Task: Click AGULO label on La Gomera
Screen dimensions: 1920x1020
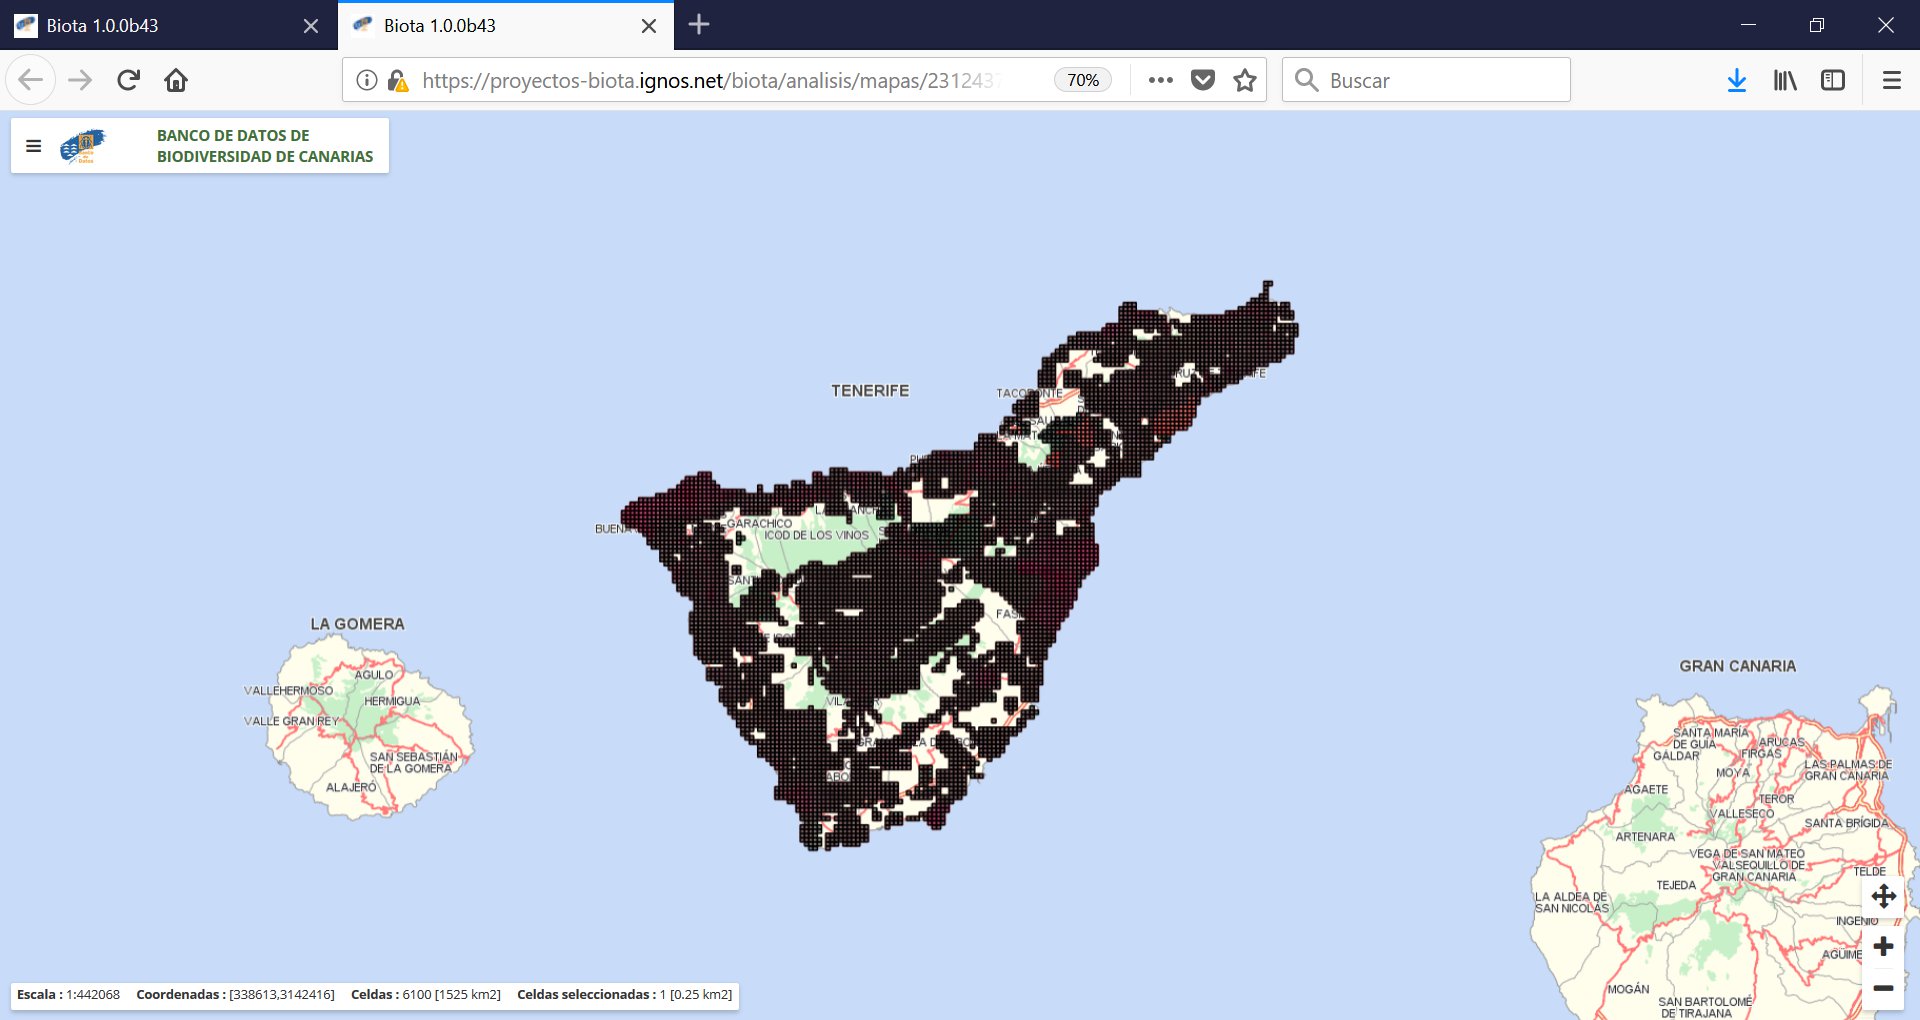Action: point(374,675)
